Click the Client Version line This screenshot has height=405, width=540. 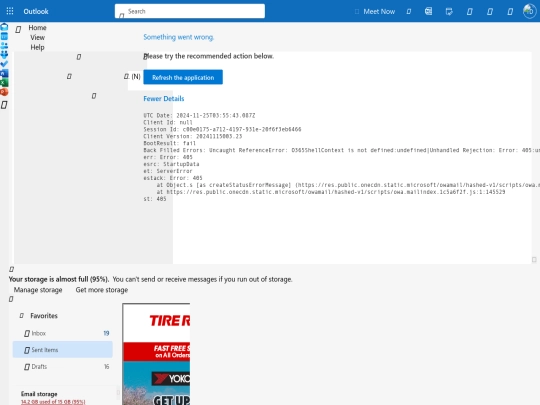(x=193, y=136)
